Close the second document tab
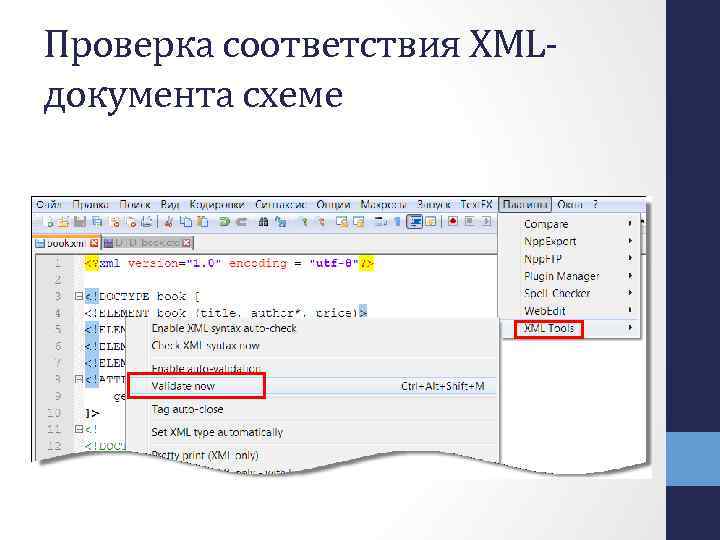Viewport: 720px width, 540px height. (186, 243)
